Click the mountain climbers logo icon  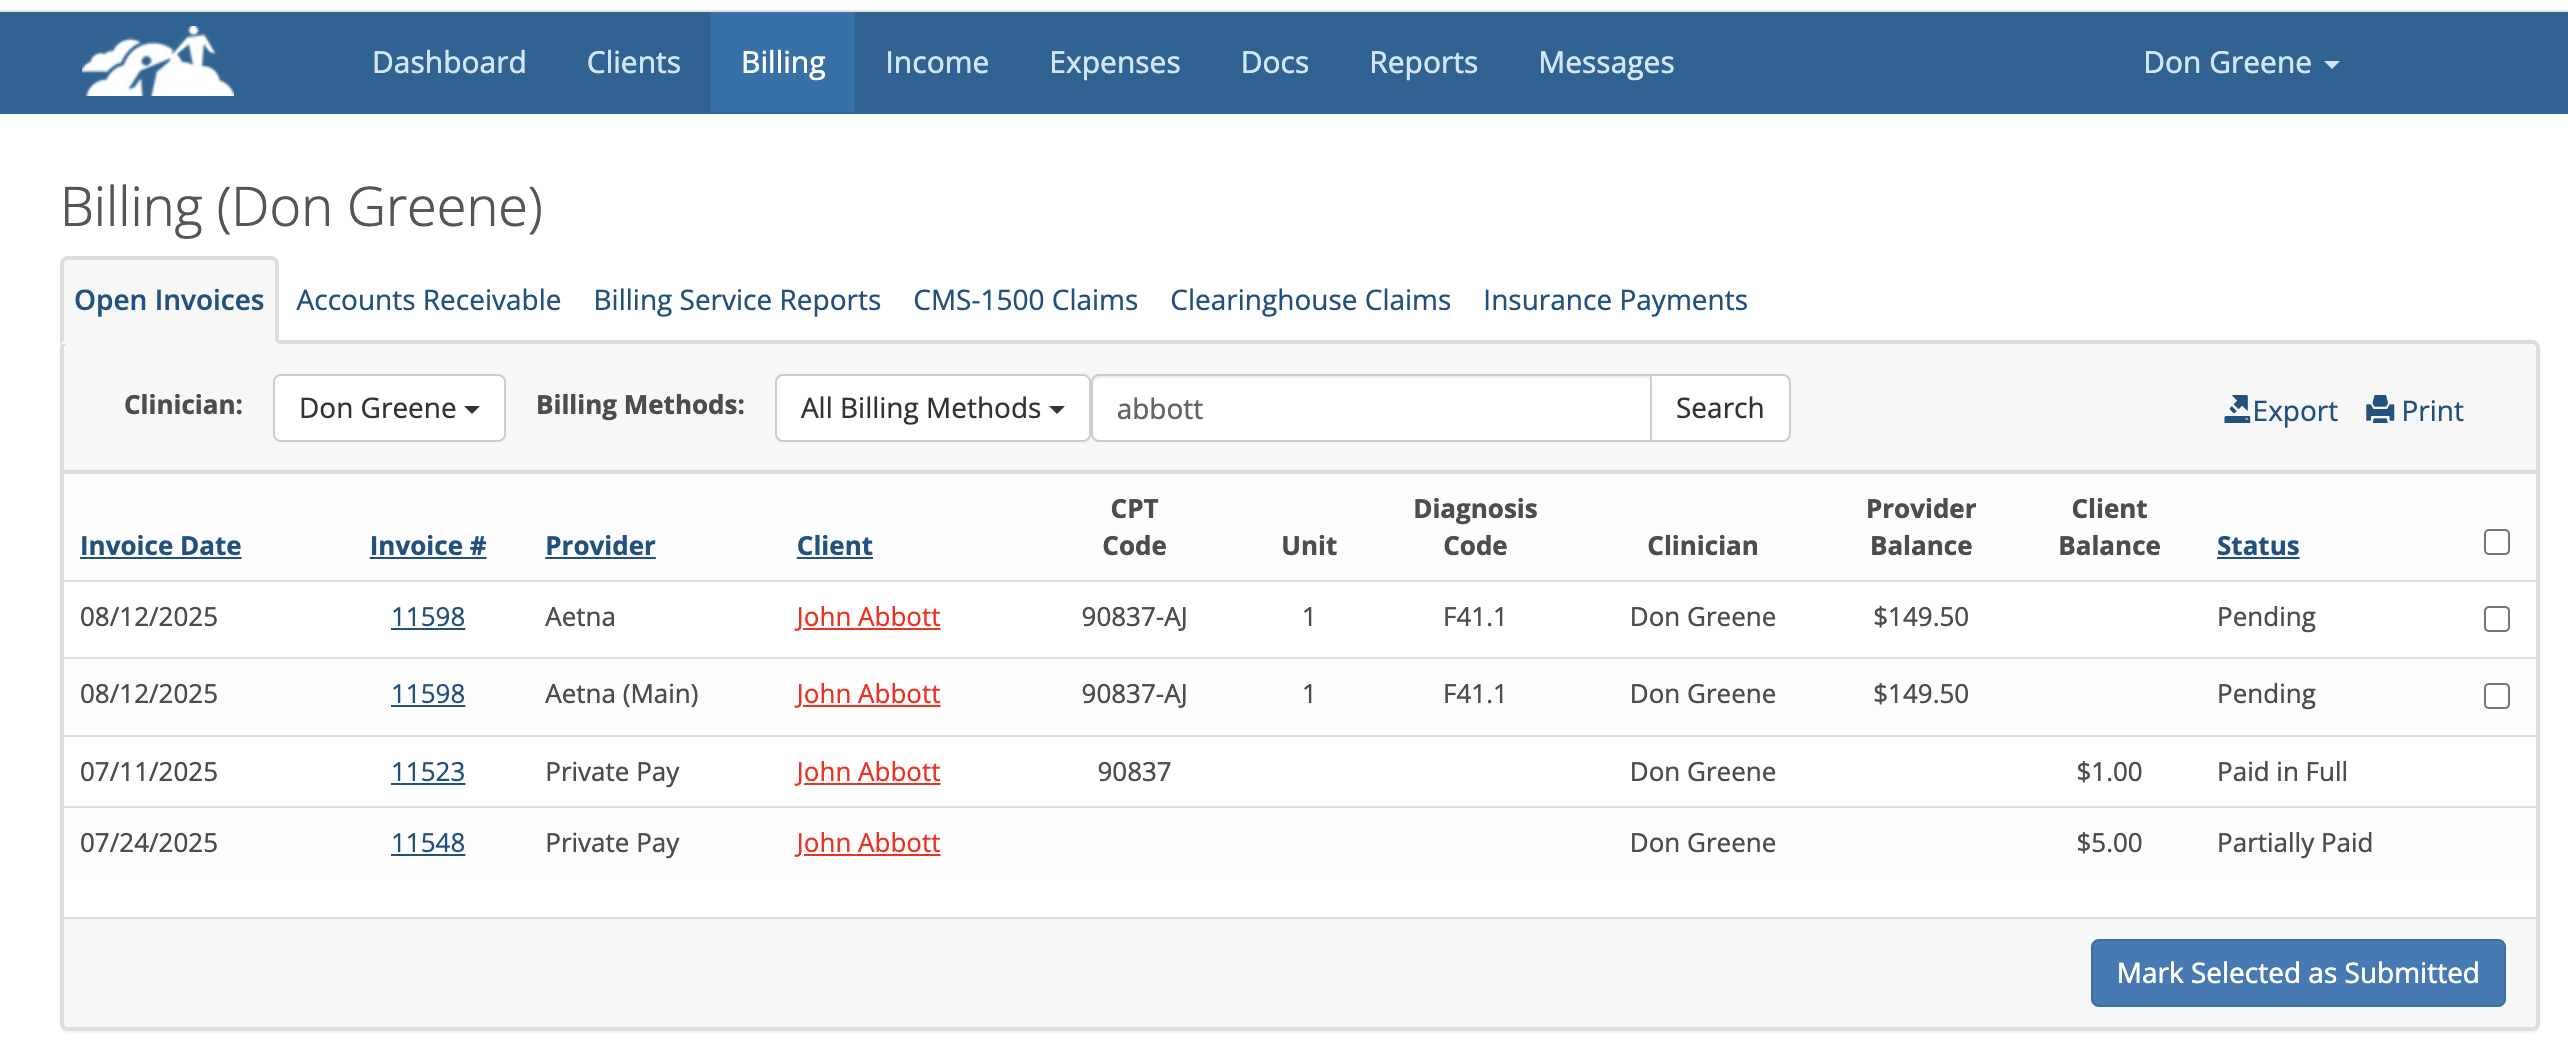158,62
